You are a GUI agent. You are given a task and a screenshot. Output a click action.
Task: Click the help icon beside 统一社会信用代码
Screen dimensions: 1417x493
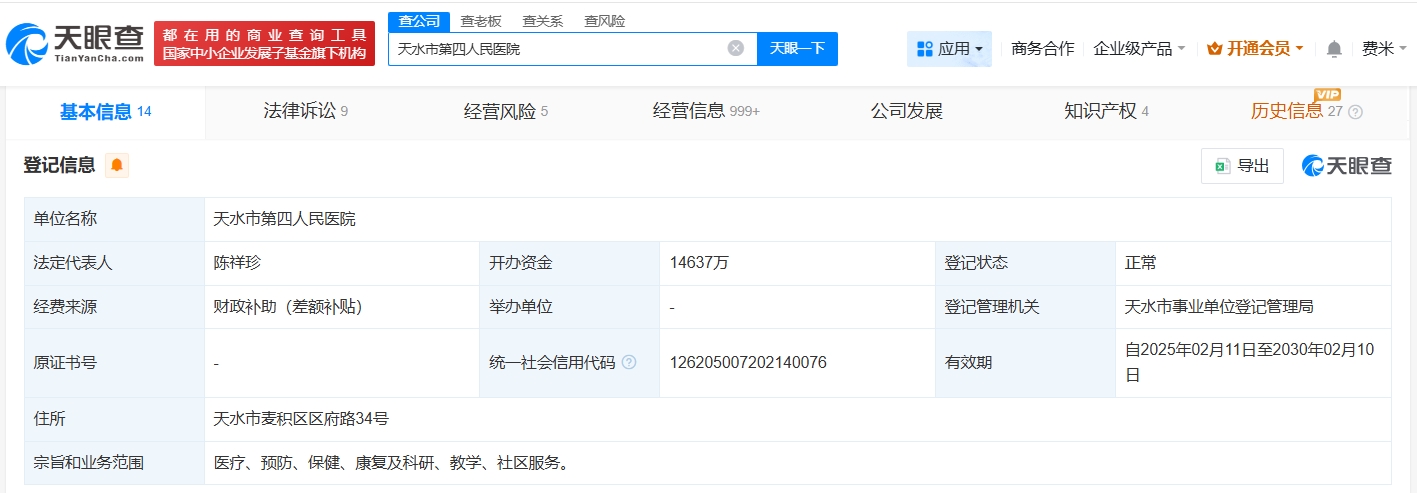629,362
